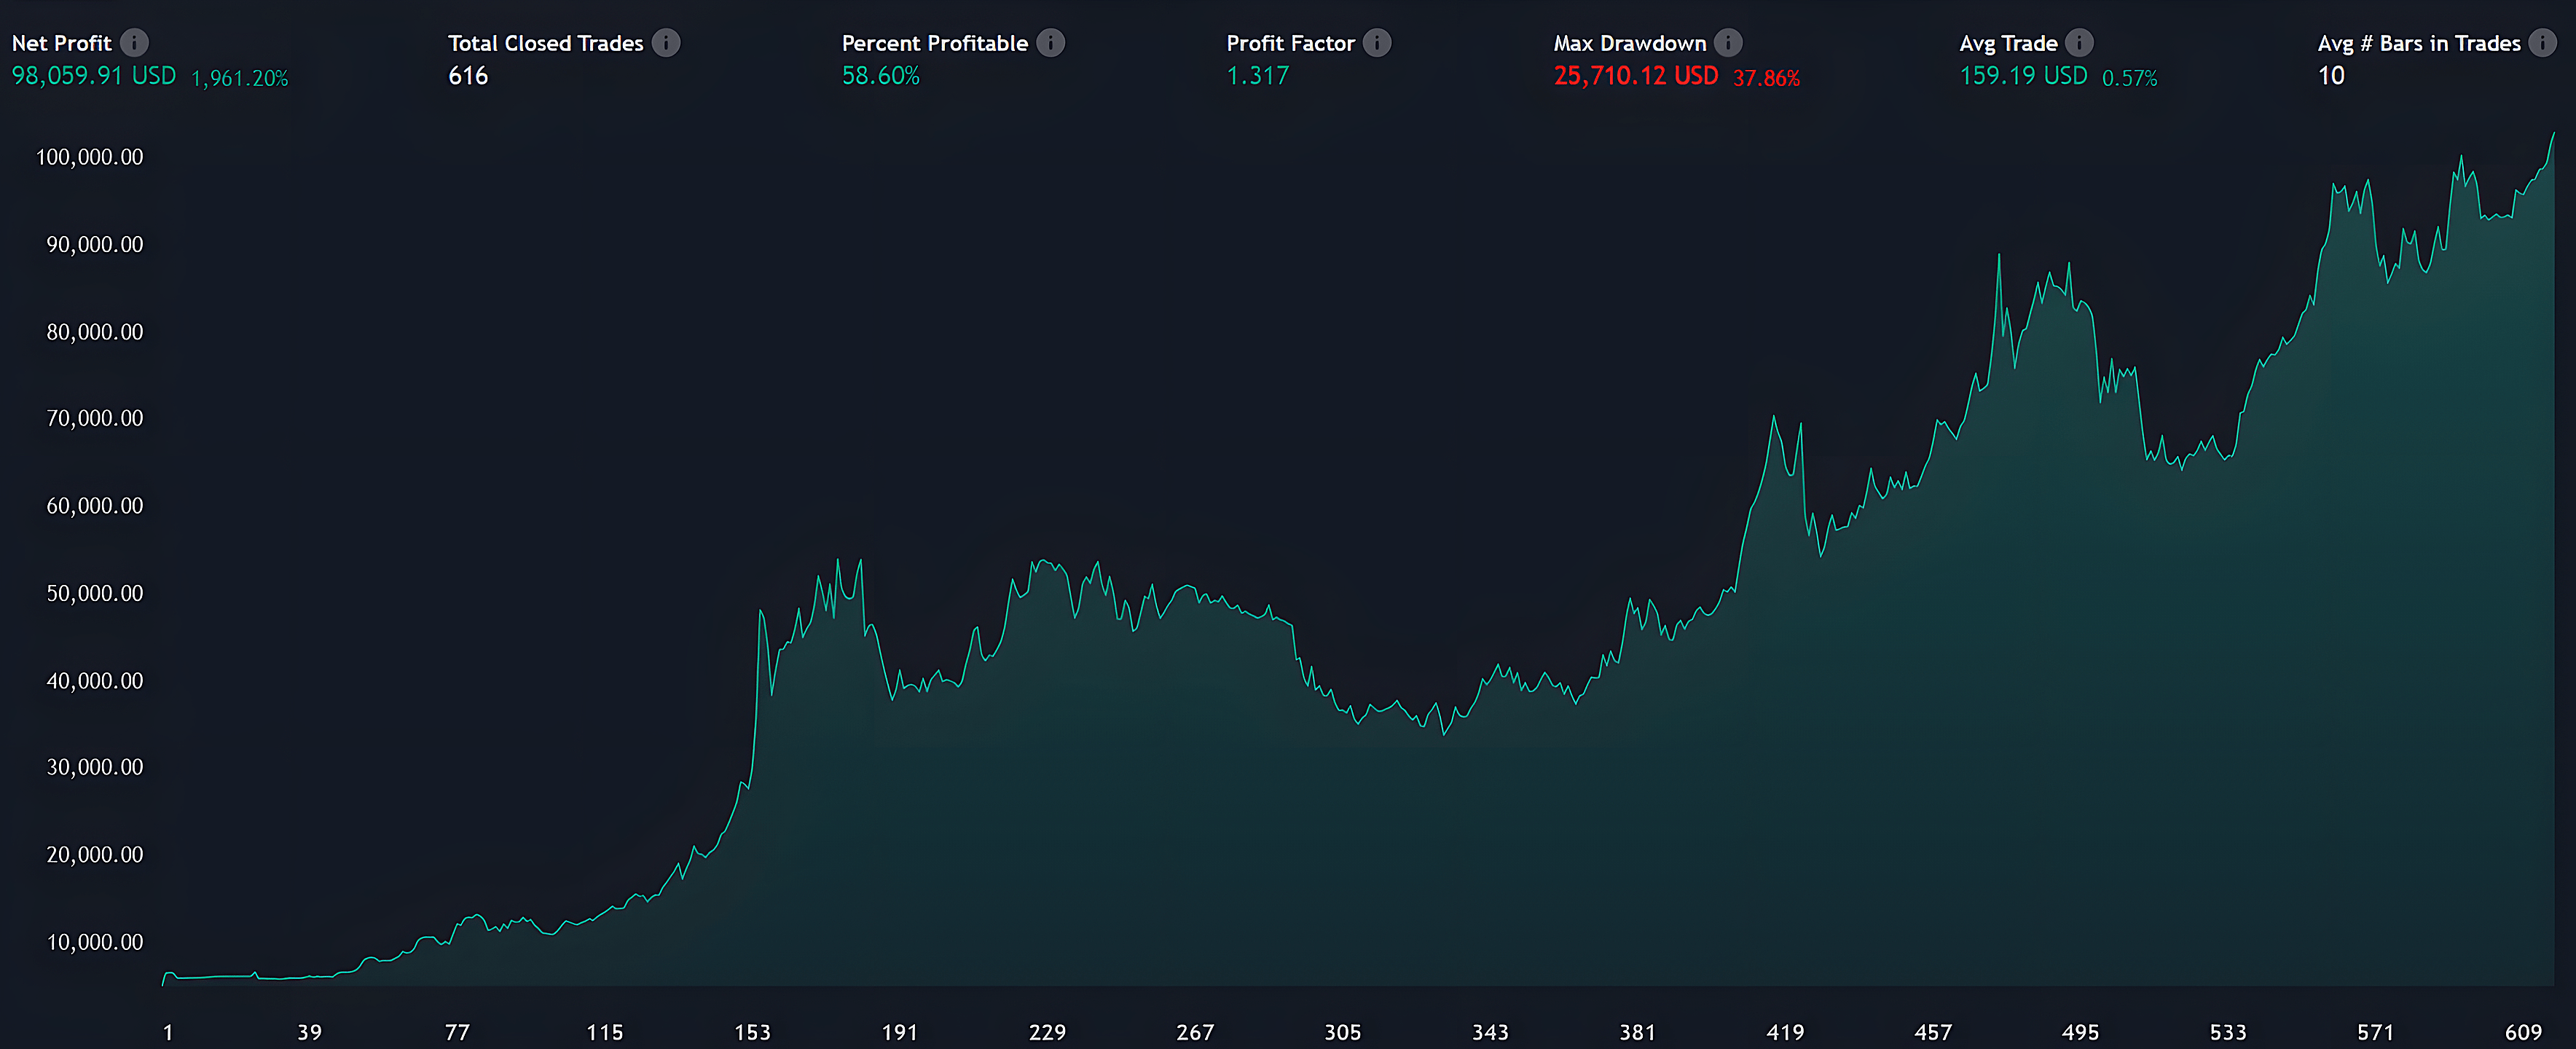The width and height of the screenshot is (2576, 1049).
Task: Show info for Max Drawdown
Action: (1728, 43)
